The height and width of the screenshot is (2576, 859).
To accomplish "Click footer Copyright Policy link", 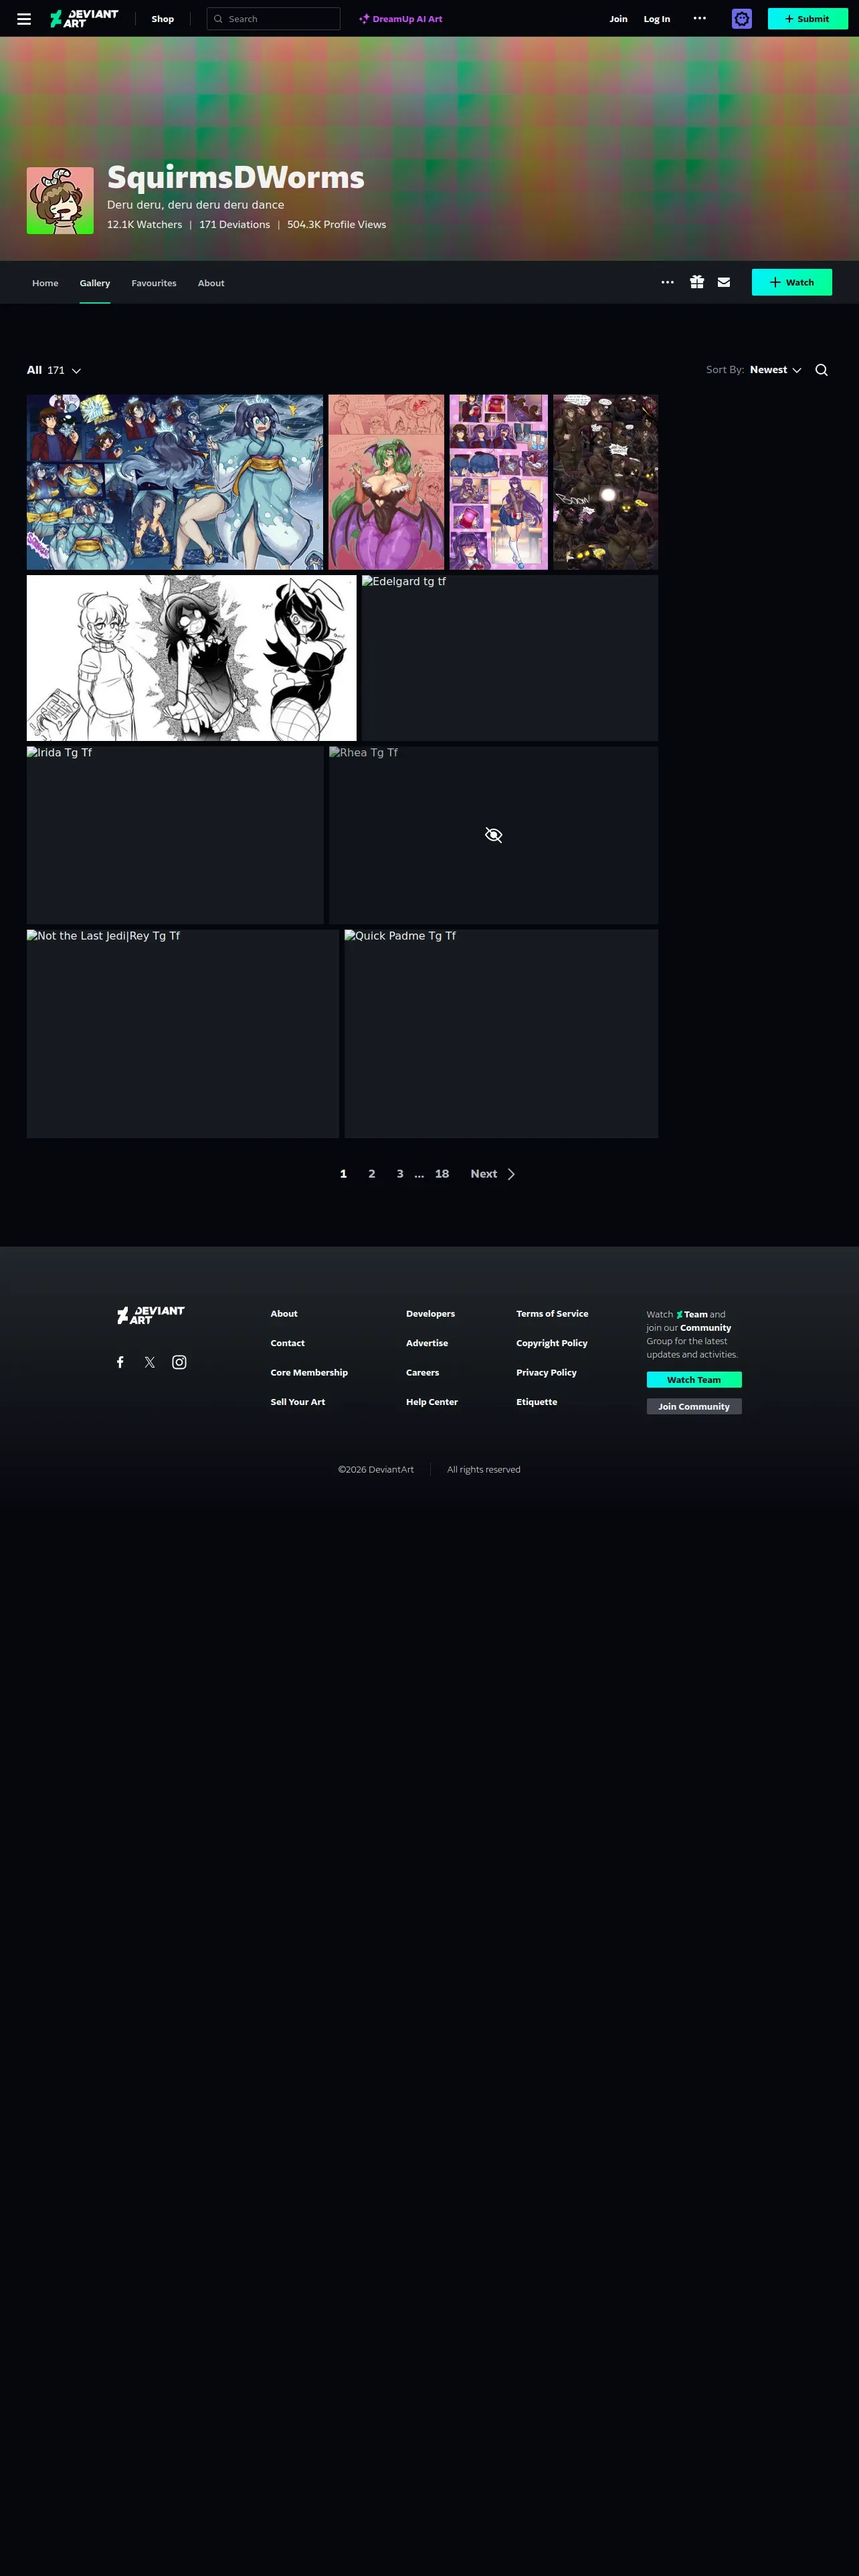I will coord(552,1343).
